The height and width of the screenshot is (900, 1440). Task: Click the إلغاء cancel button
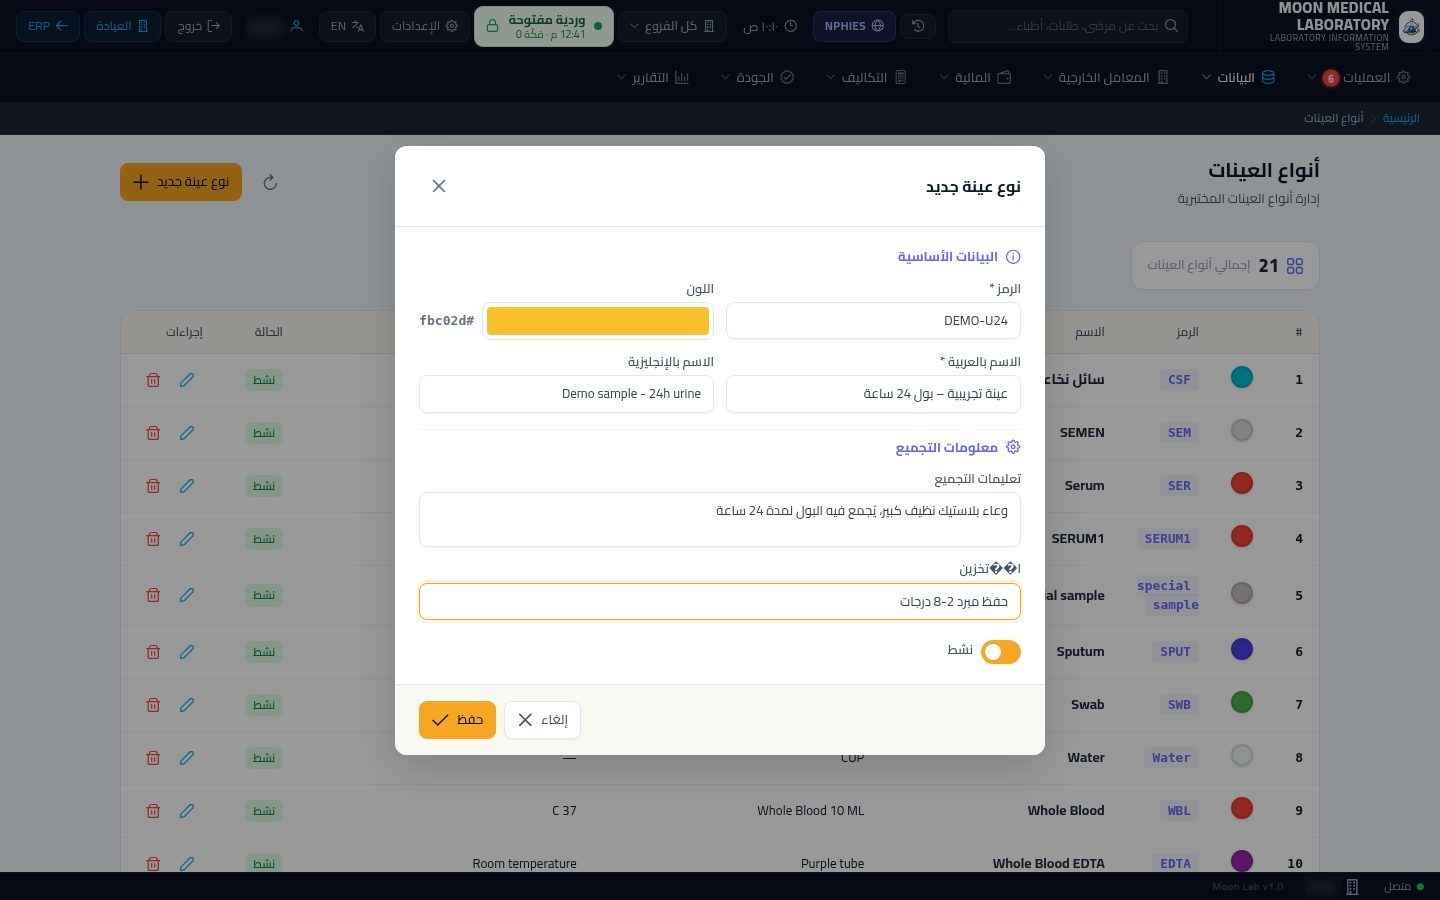click(542, 720)
